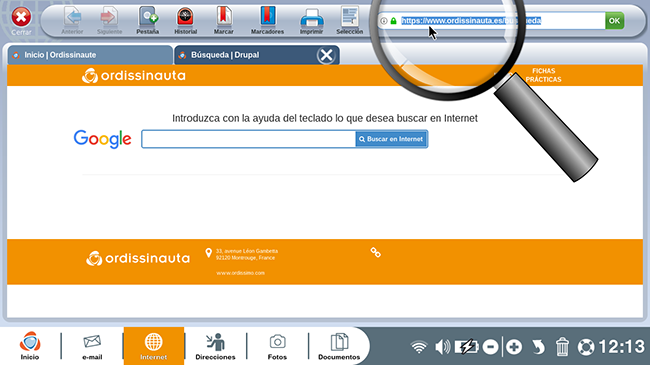Viewport: 650px width, 365px height.
Task: Click the Wi-Fi status icon
Action: (x=419, y=347)
